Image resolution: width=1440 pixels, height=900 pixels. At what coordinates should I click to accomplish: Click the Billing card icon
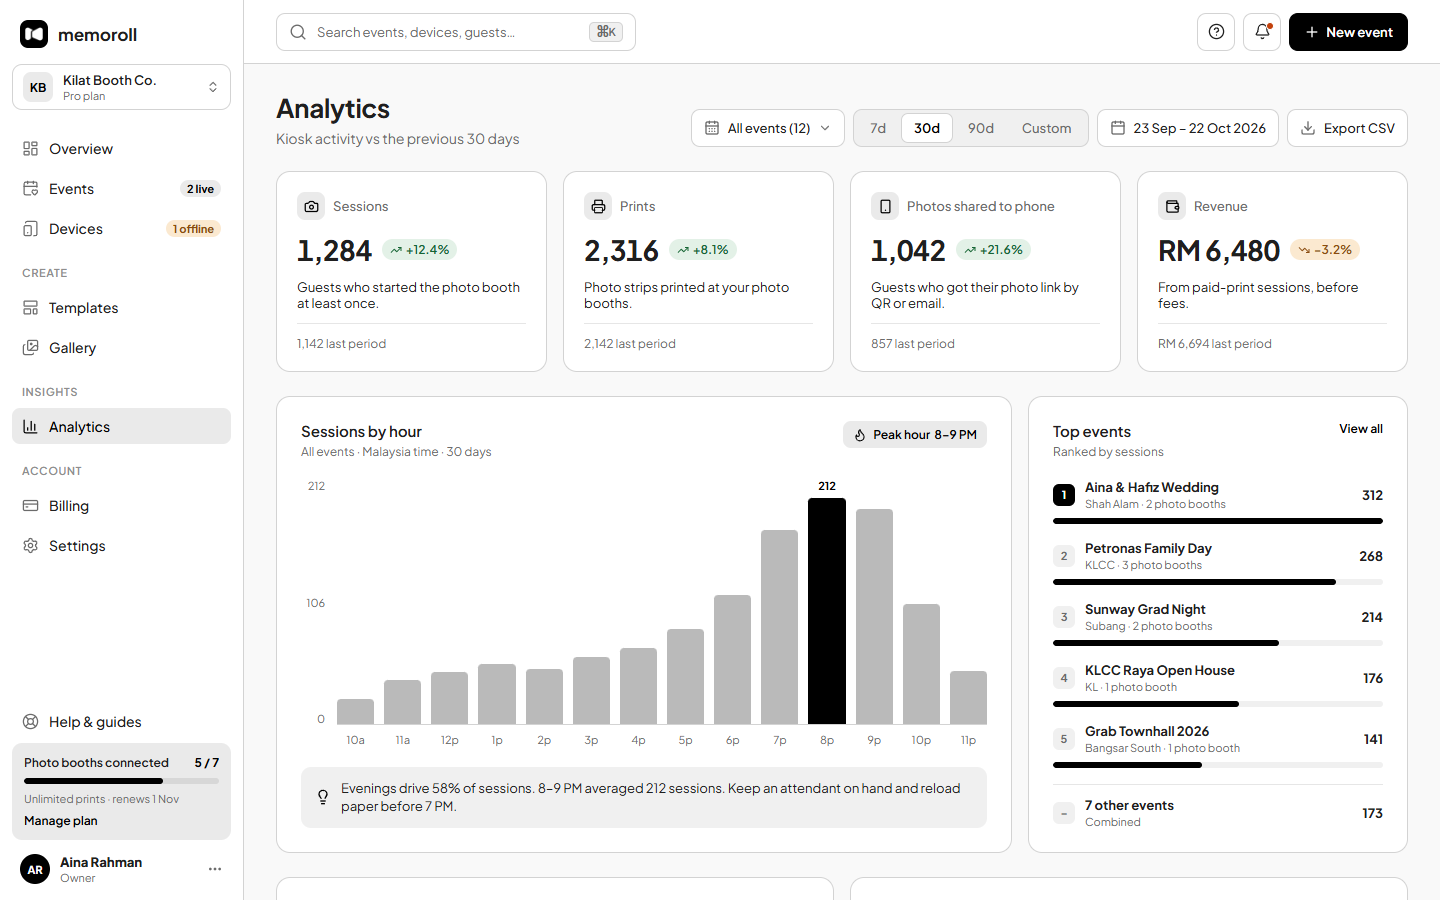pyautogui.click(x=31, y=506)
